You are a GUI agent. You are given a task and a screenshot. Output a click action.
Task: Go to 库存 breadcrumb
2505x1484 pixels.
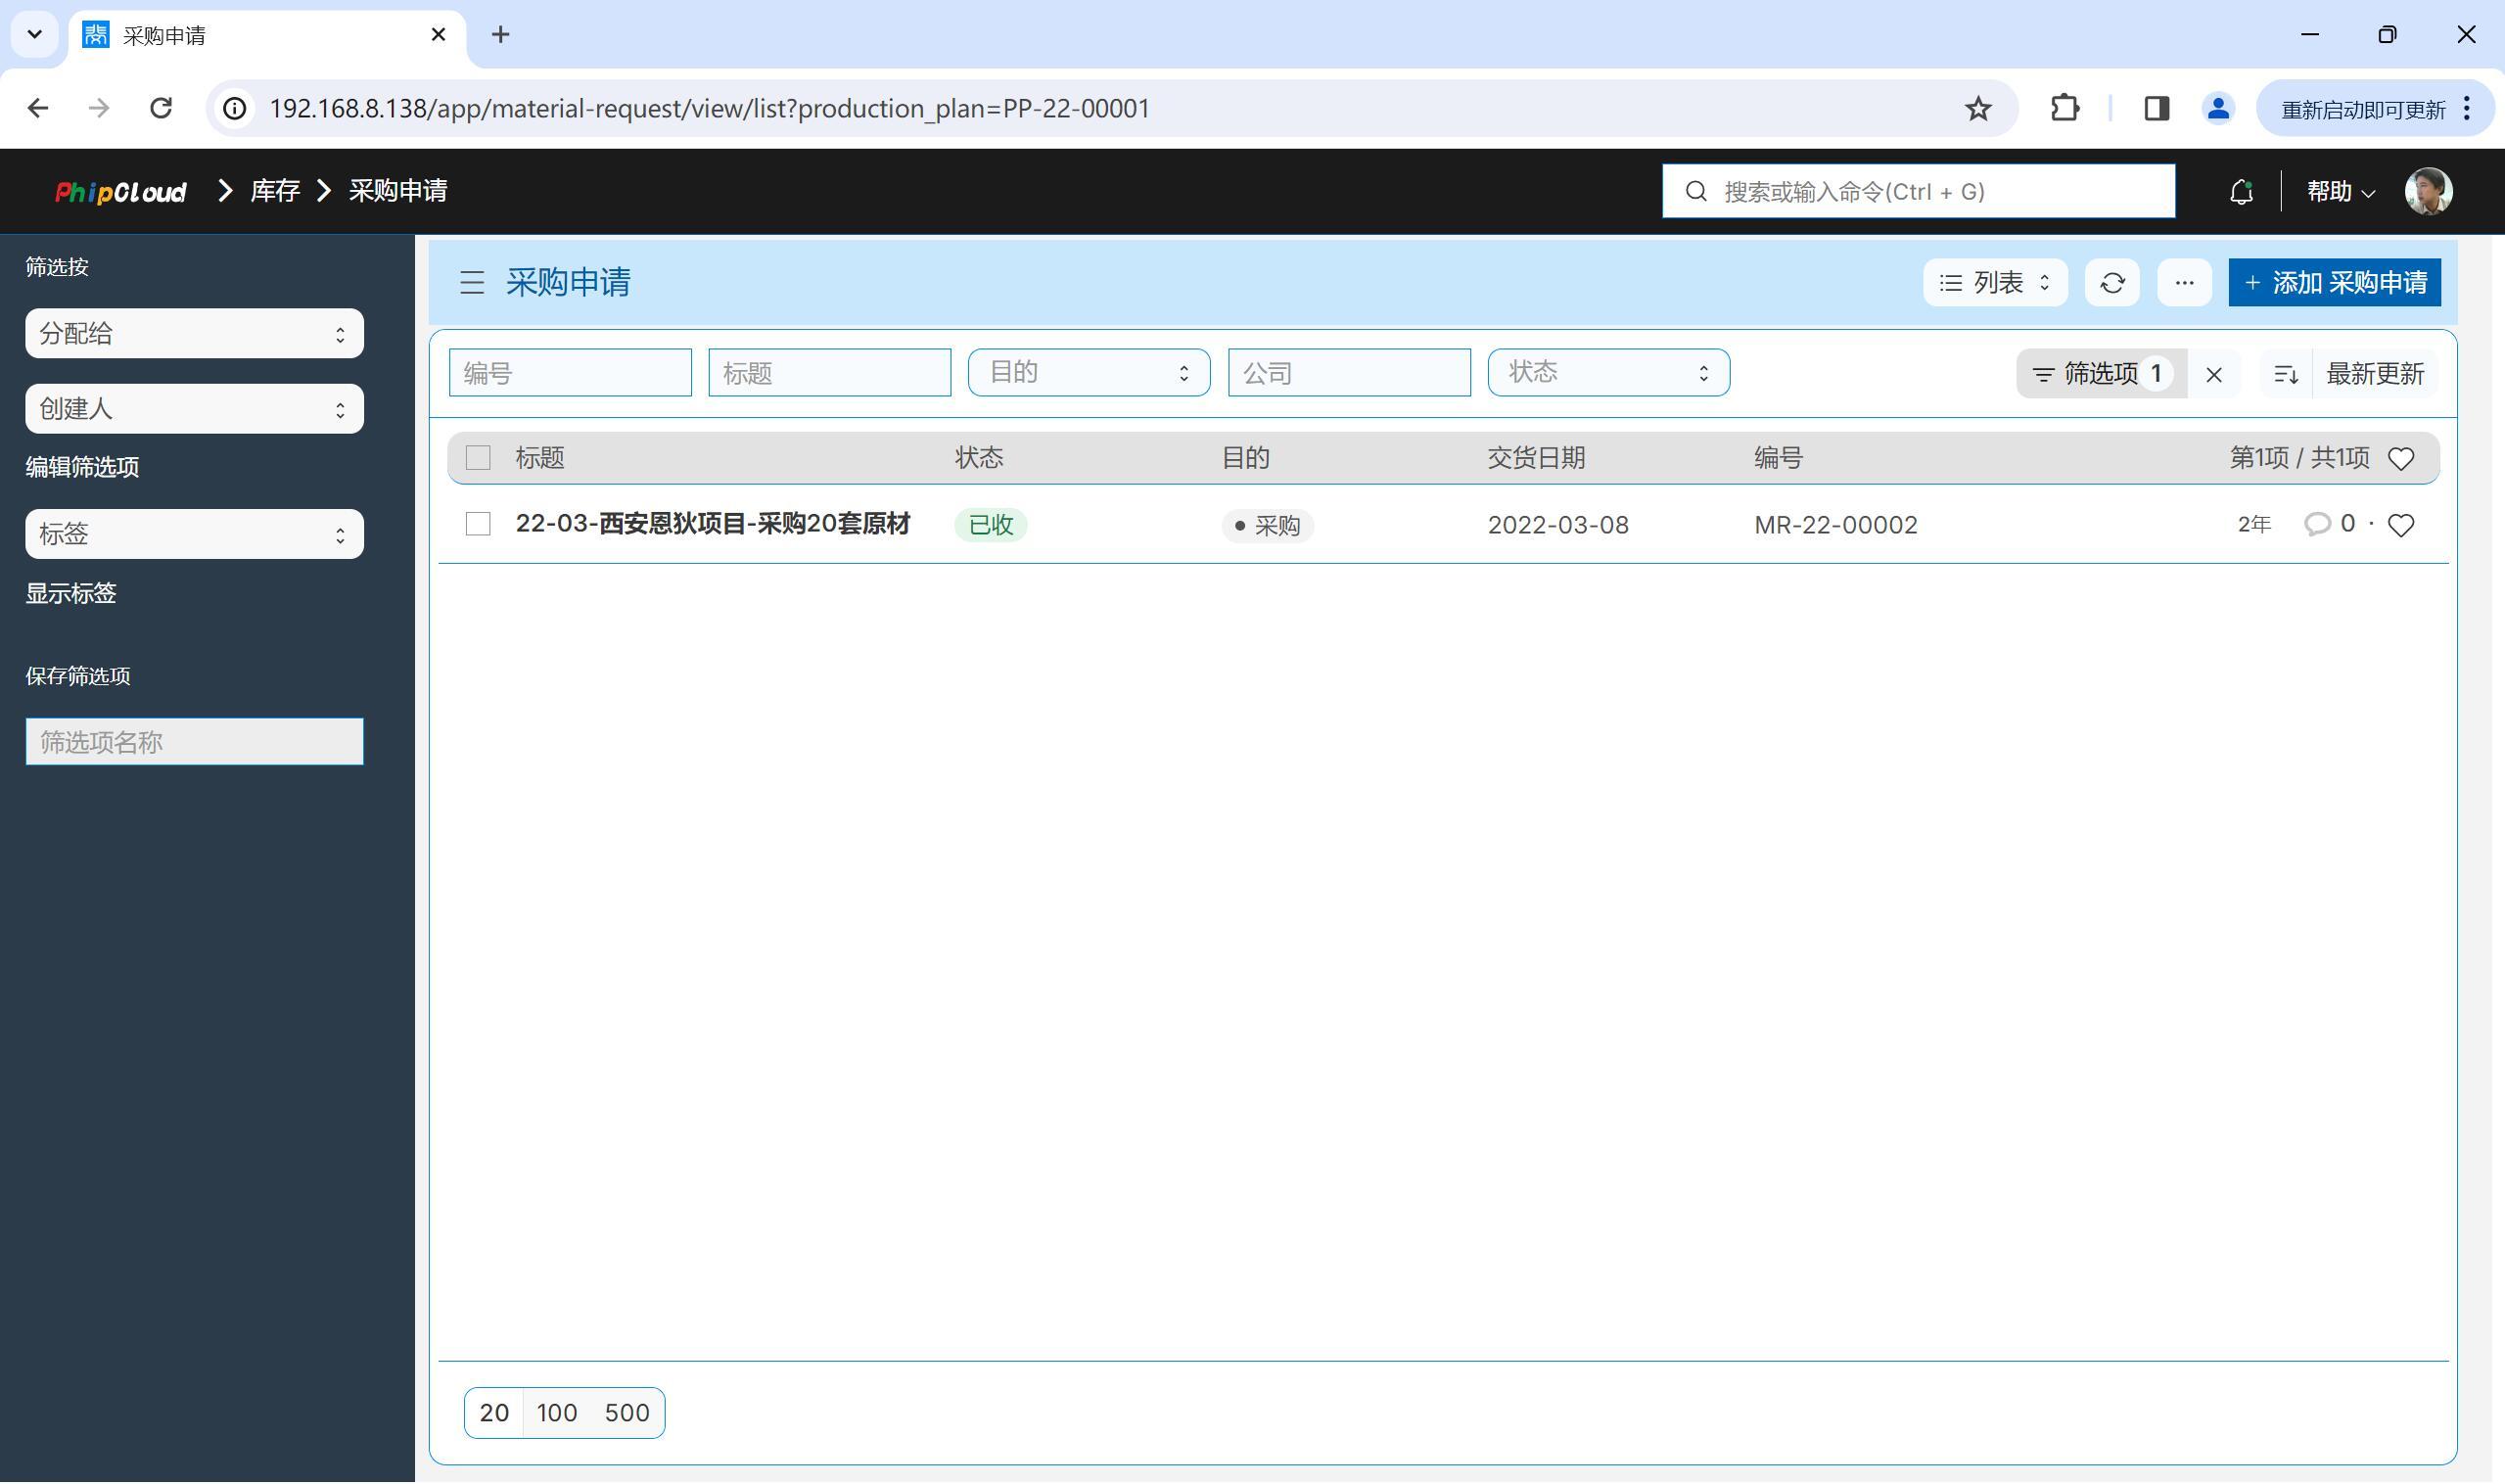(275, 191)
